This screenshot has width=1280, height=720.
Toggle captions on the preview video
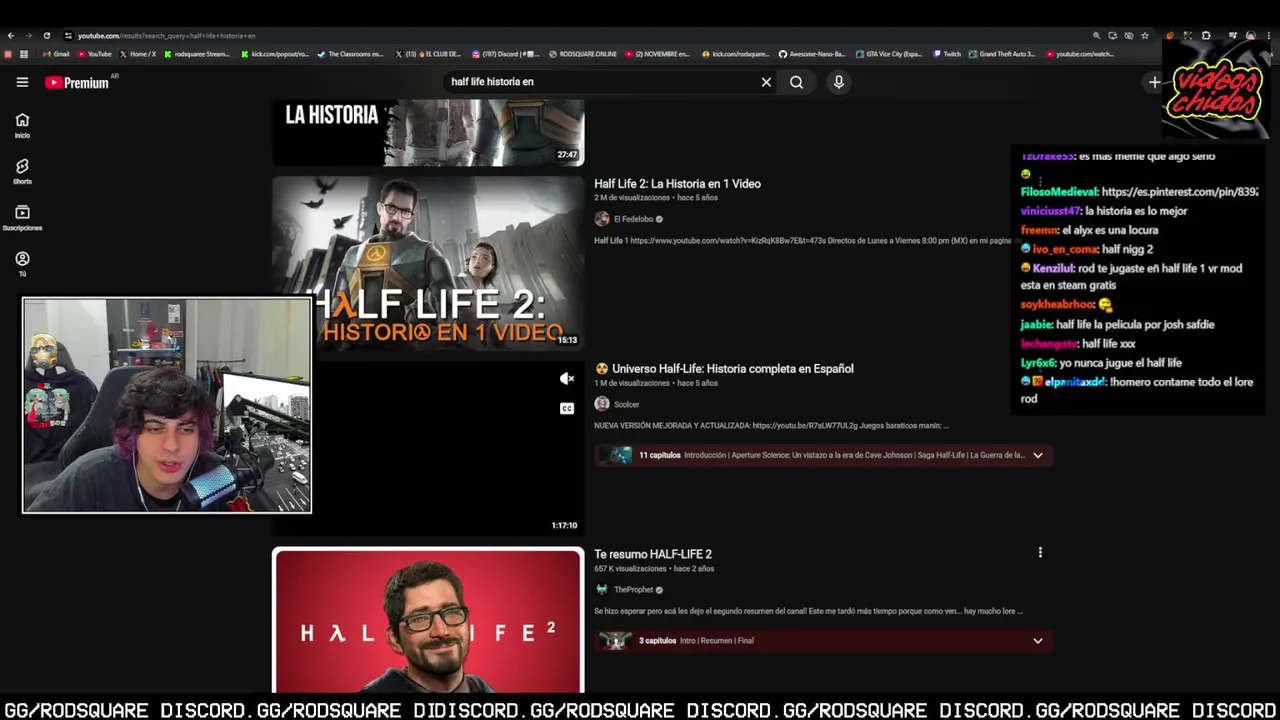567,408
